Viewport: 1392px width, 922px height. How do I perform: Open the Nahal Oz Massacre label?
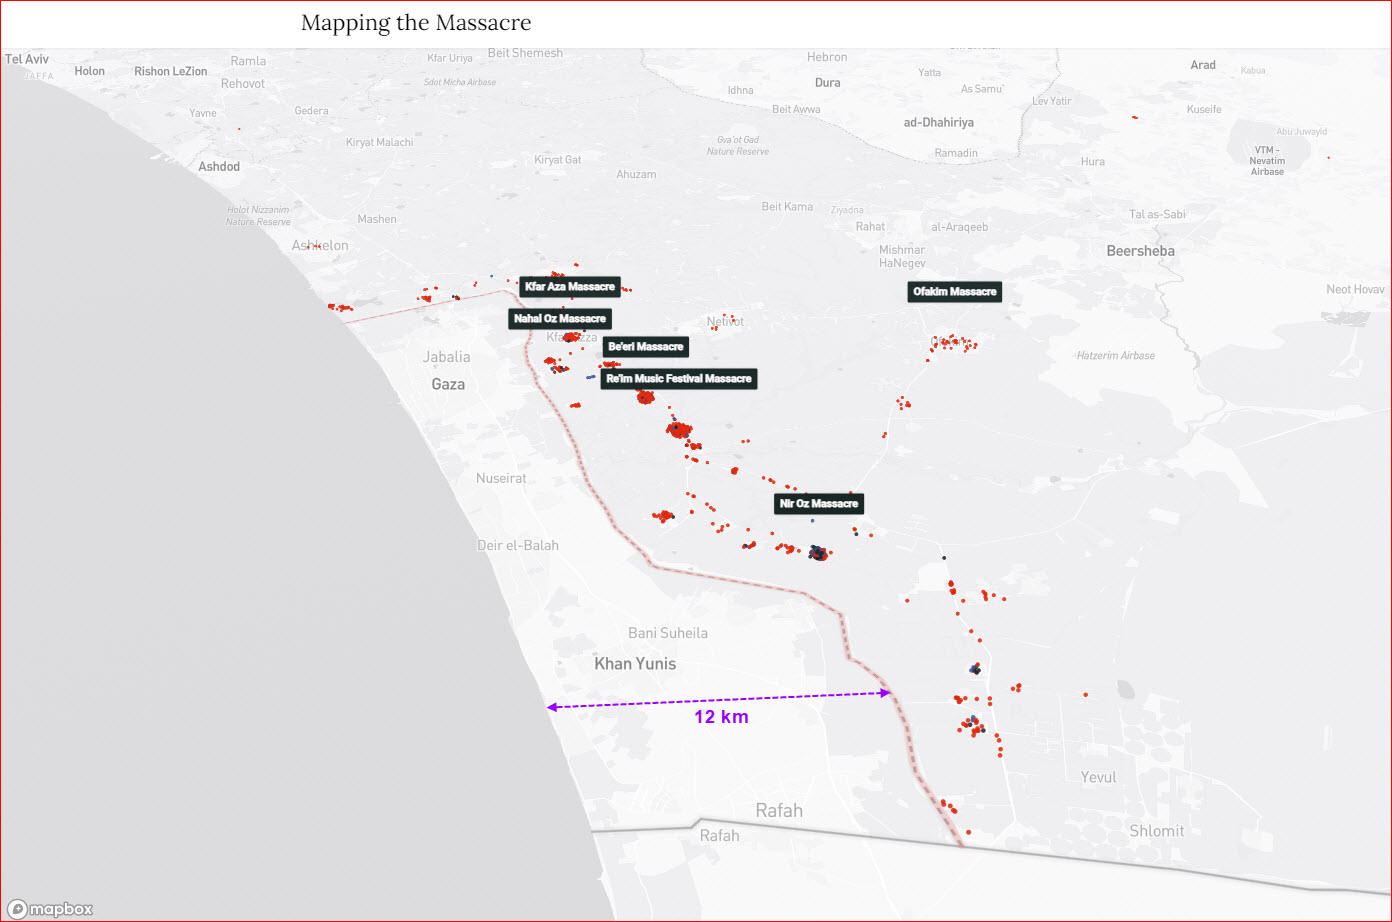tap(560, 319)
